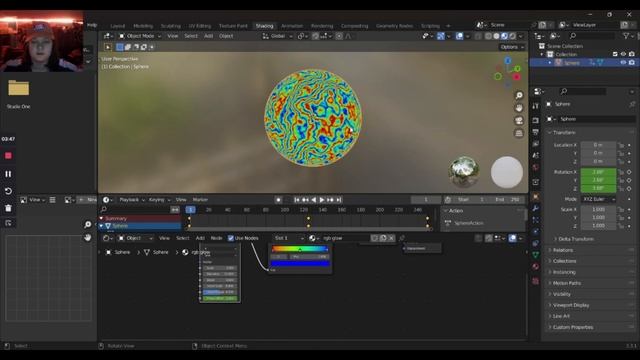Click the play animation button
The height and width of the screenshot is (360, 640).
click(322, 200)
